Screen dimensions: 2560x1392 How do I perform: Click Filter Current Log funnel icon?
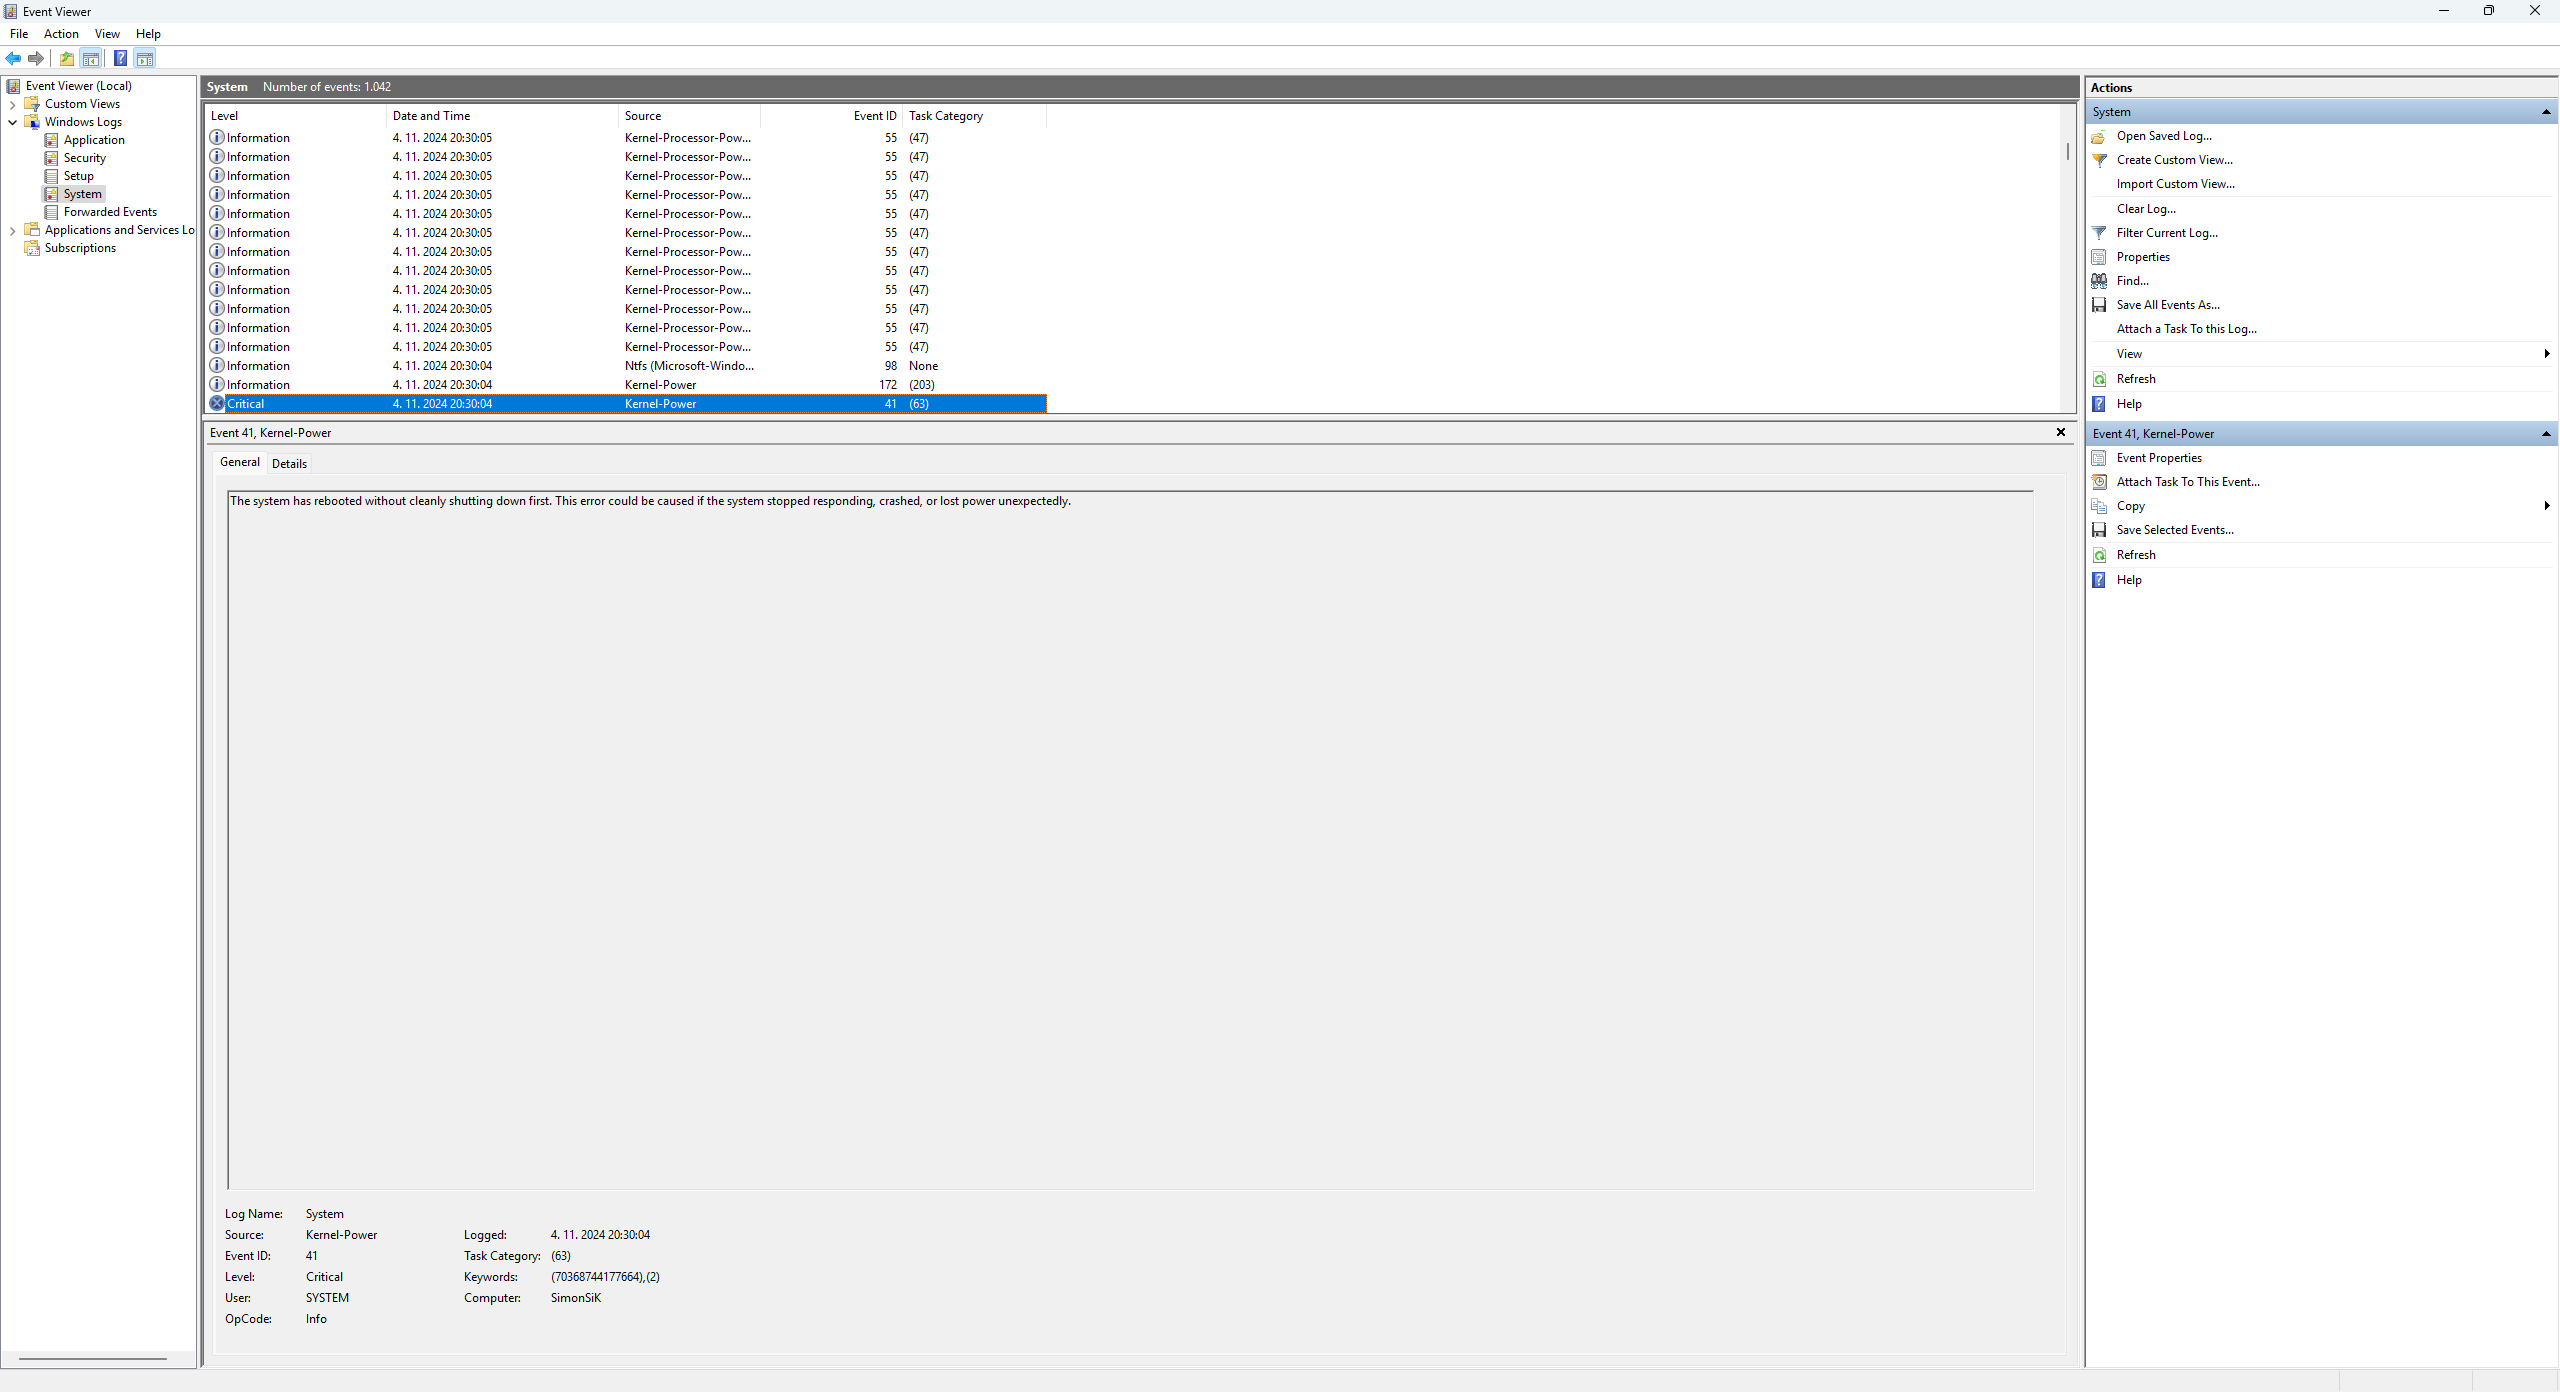point(2099,233)
